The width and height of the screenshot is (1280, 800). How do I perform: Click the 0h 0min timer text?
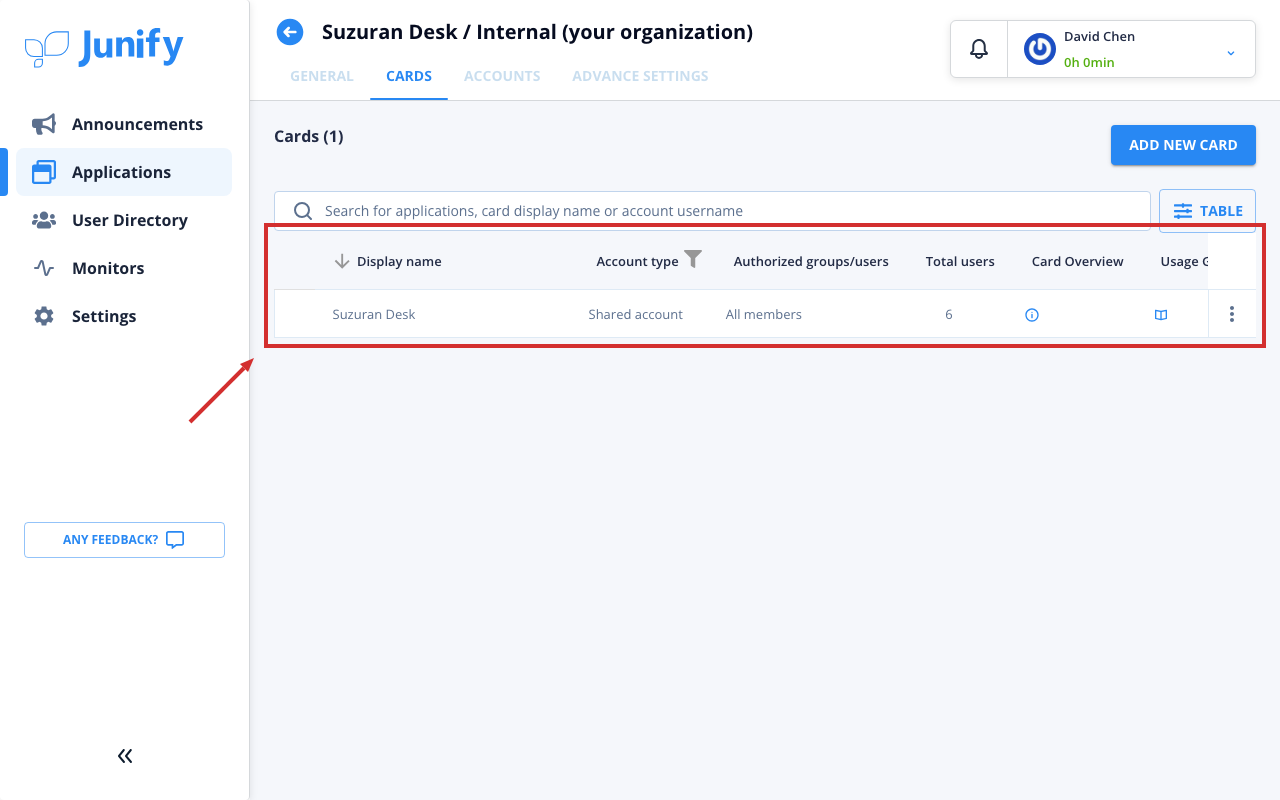[1089, 62]
